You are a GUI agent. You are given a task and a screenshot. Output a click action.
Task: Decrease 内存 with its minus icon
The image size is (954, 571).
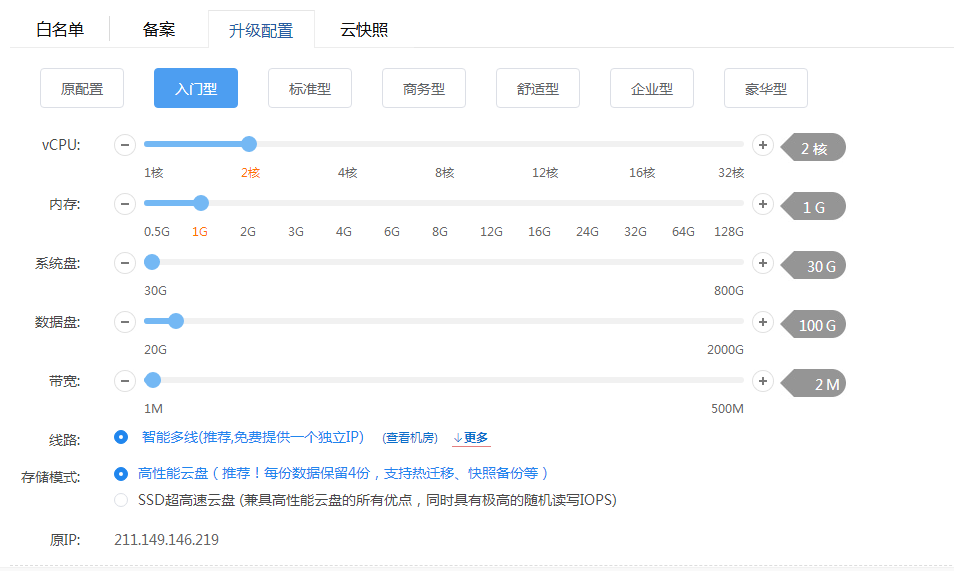[125, 204]
